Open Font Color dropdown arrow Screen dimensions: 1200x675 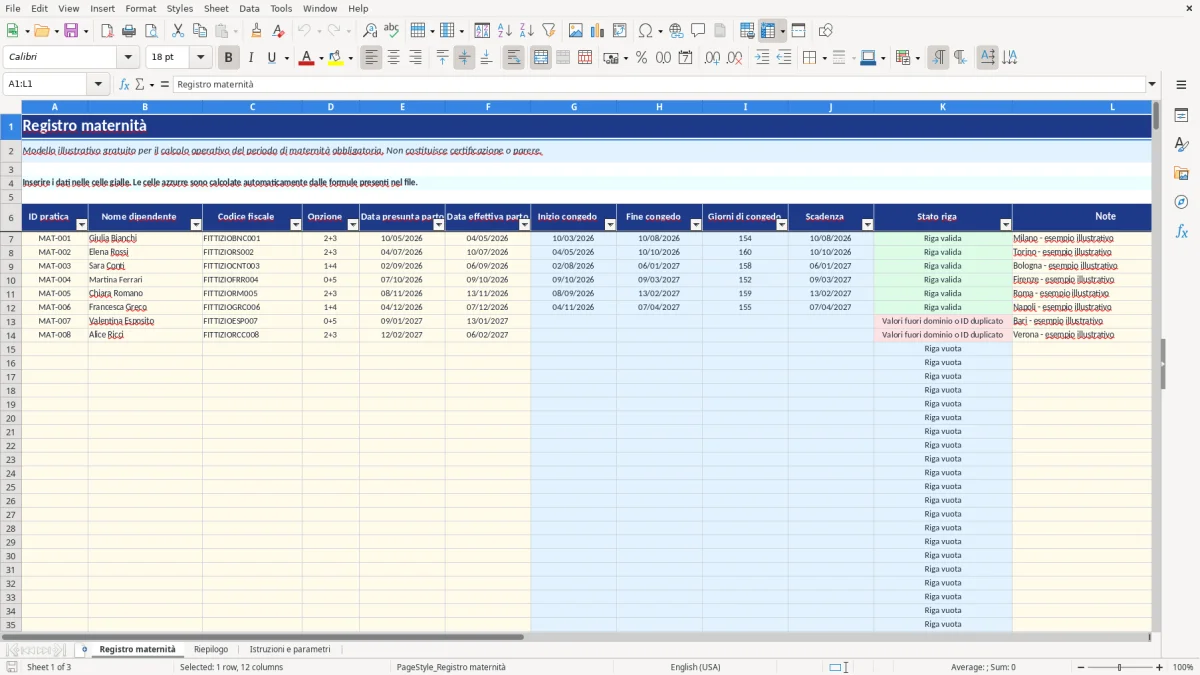coord(320,58)
